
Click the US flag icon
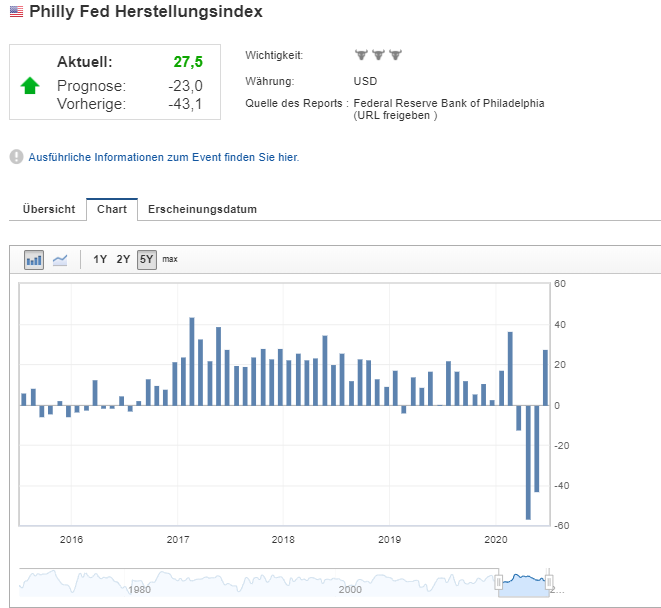[16, 12]
